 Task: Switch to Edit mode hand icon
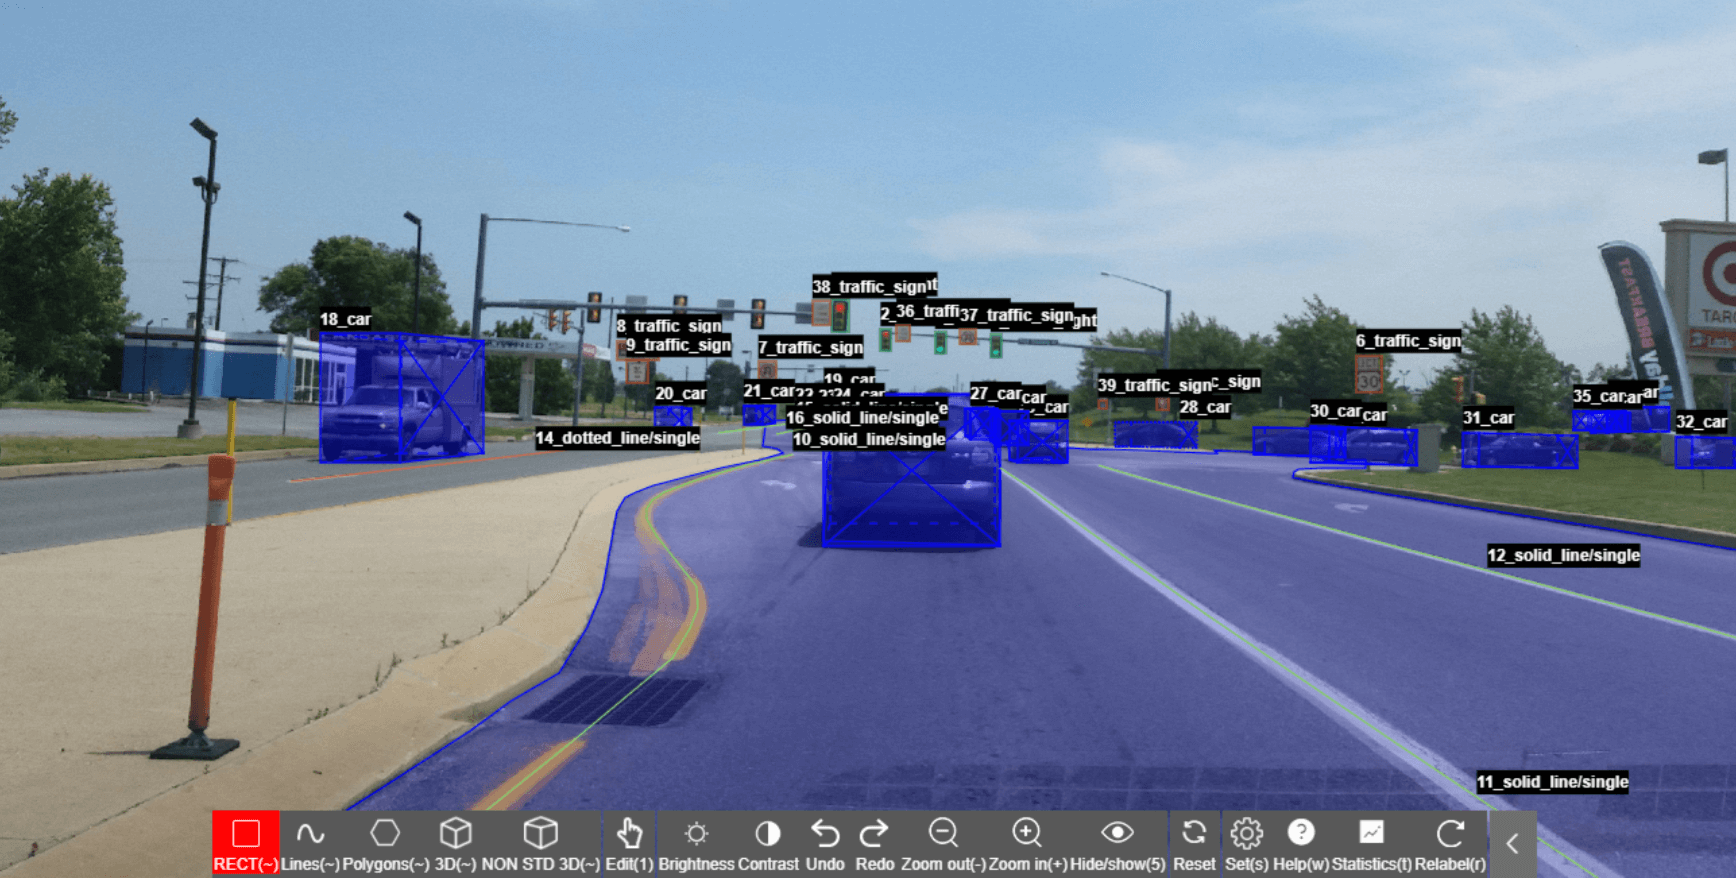pos(629,841)
